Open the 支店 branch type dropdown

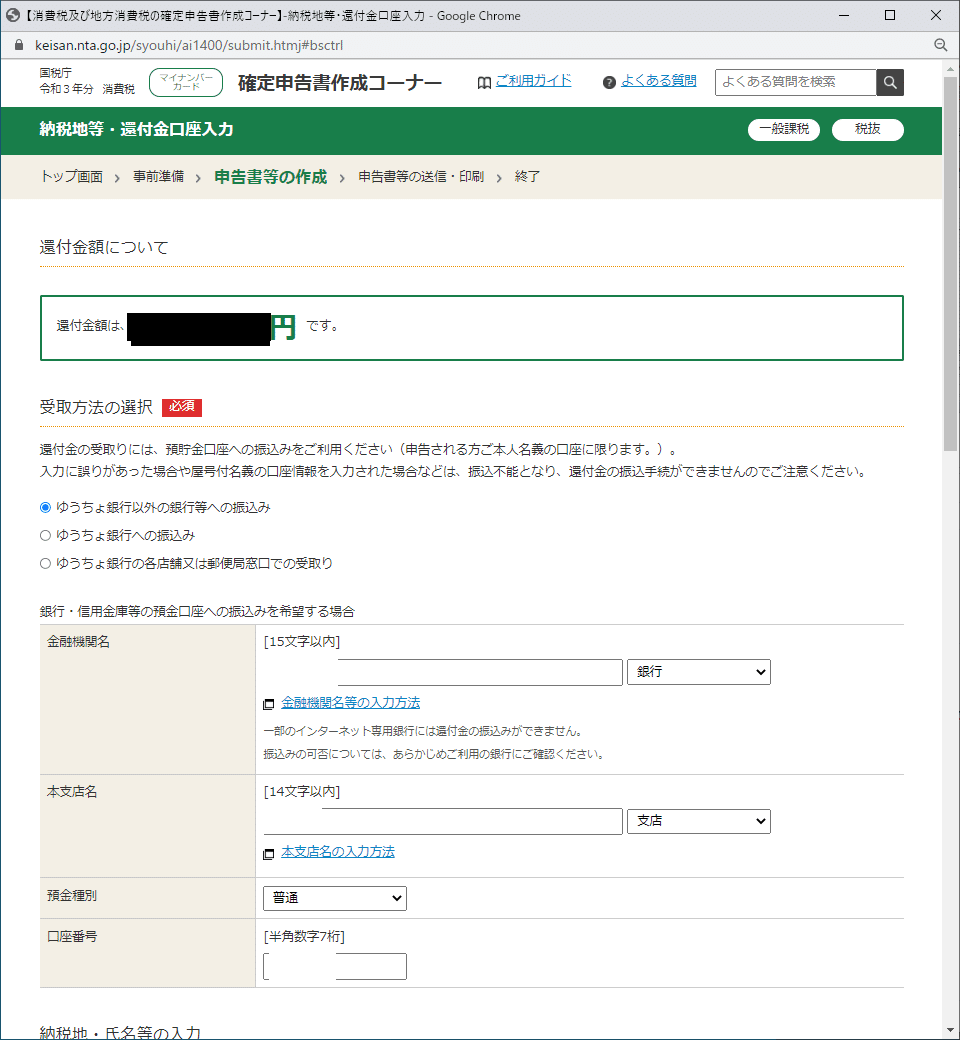(x=699, y=821)
